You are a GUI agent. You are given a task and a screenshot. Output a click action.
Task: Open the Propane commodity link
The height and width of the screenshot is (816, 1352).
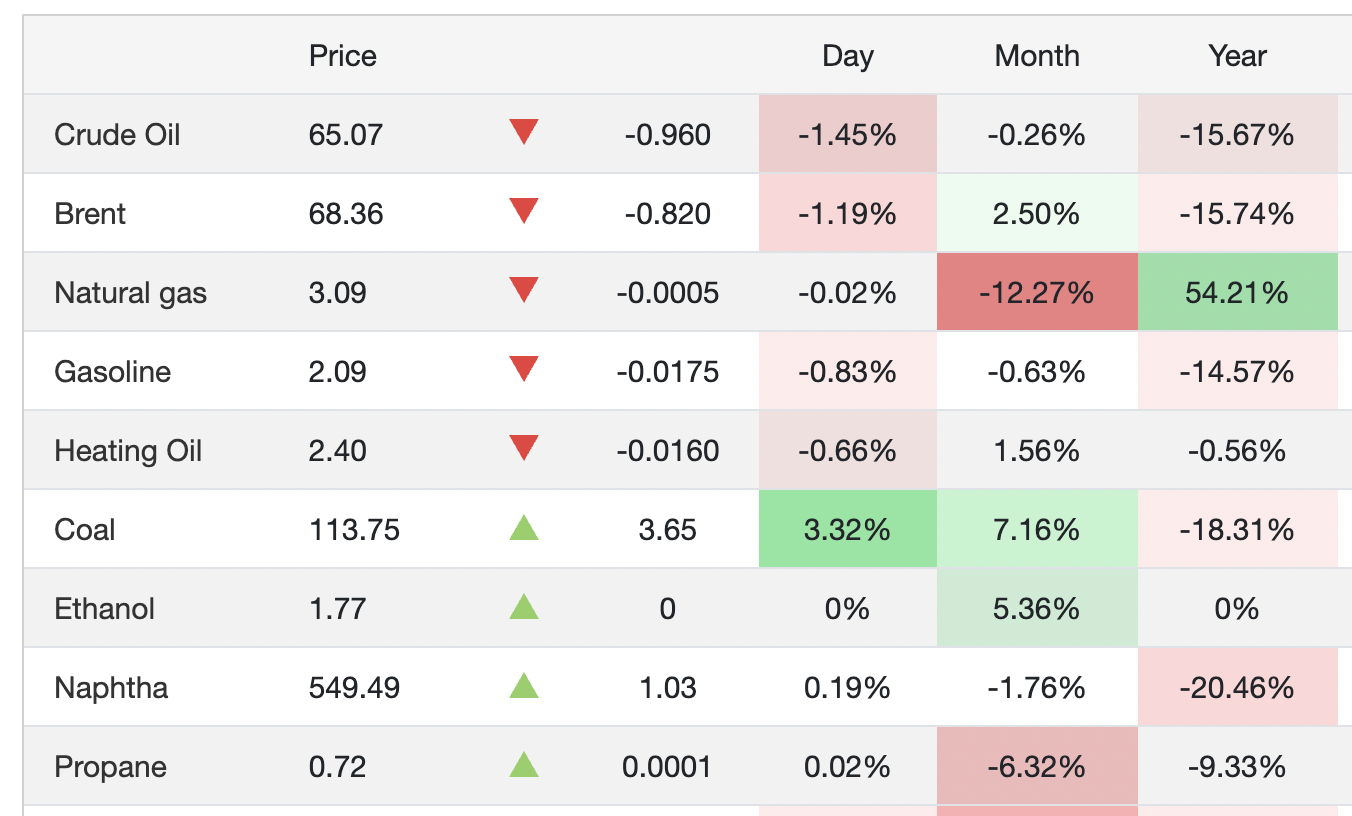coord(110,767)
